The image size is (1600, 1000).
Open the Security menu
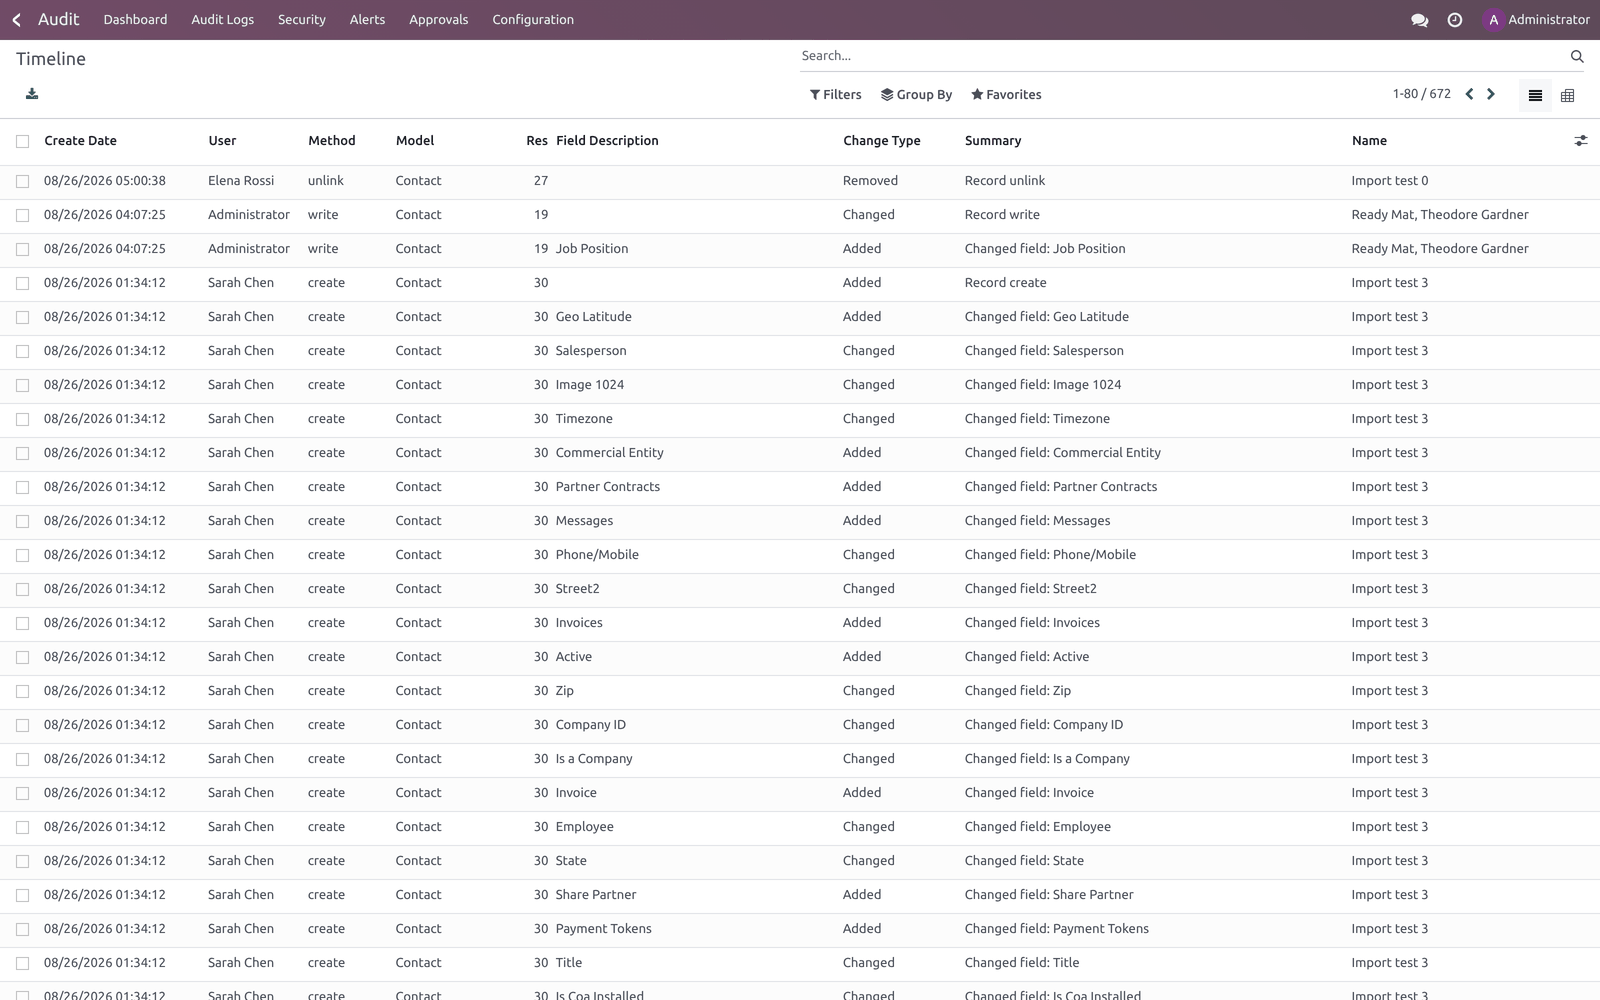point(302,20)
